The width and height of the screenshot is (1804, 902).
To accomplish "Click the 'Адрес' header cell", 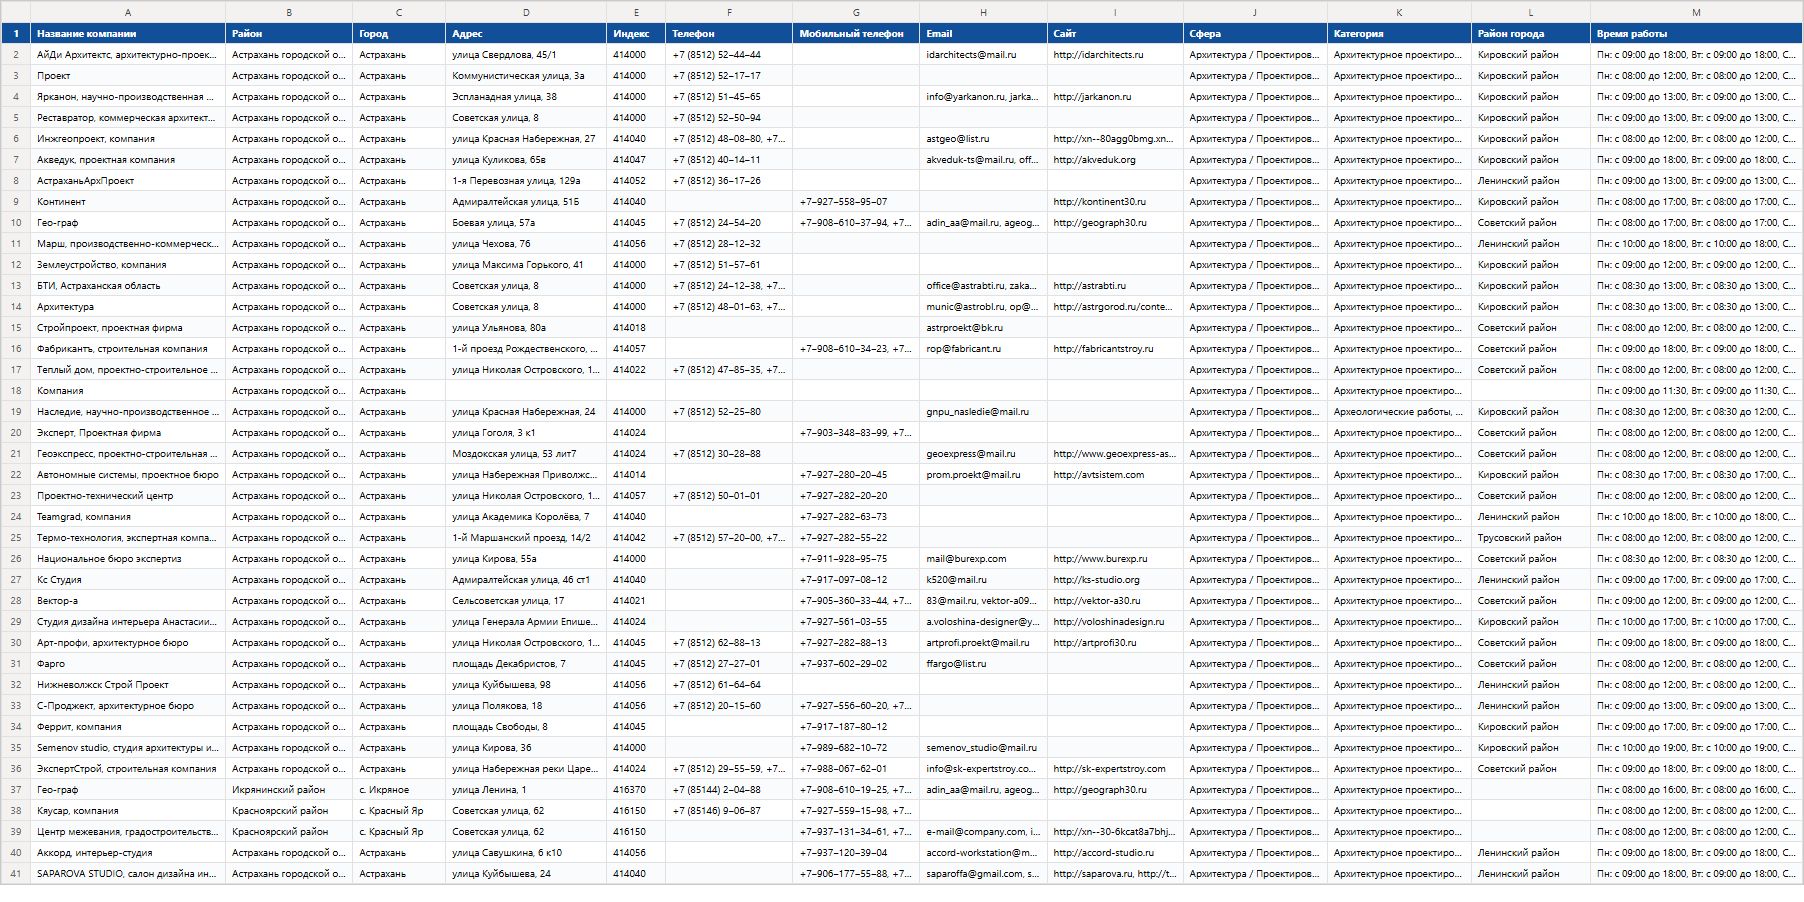I will pos(526,34).
